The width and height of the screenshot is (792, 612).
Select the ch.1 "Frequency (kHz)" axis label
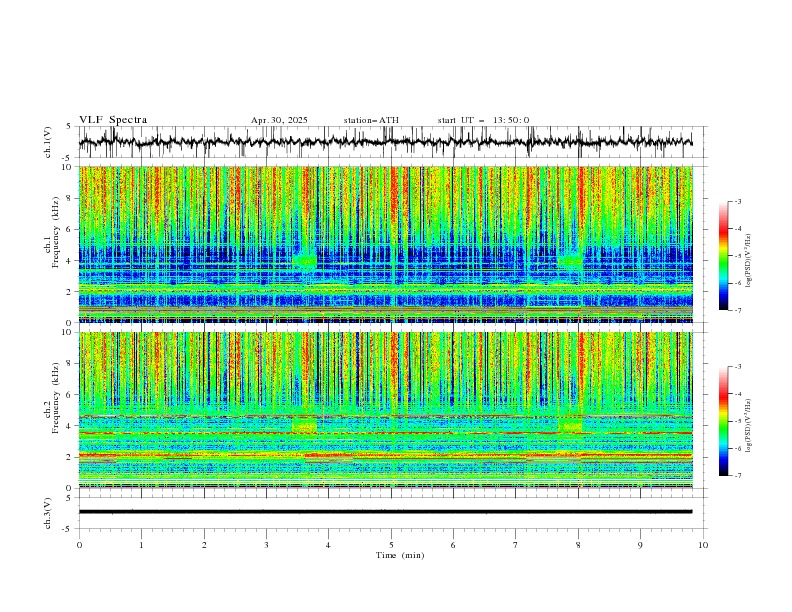tap(55, 230)
